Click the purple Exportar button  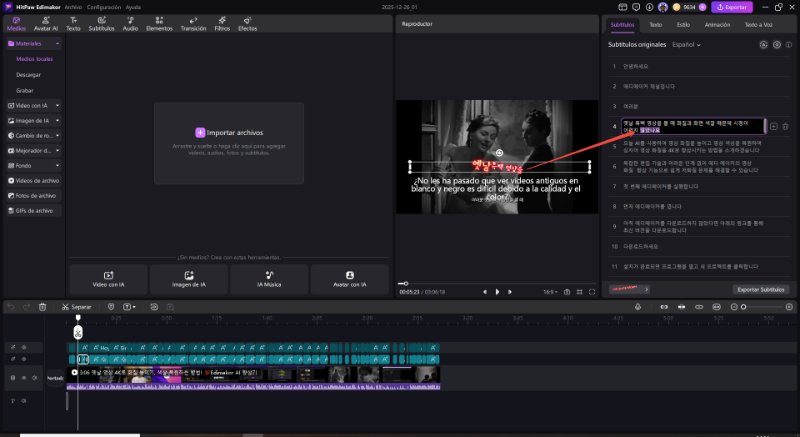(x=732, y=7)
